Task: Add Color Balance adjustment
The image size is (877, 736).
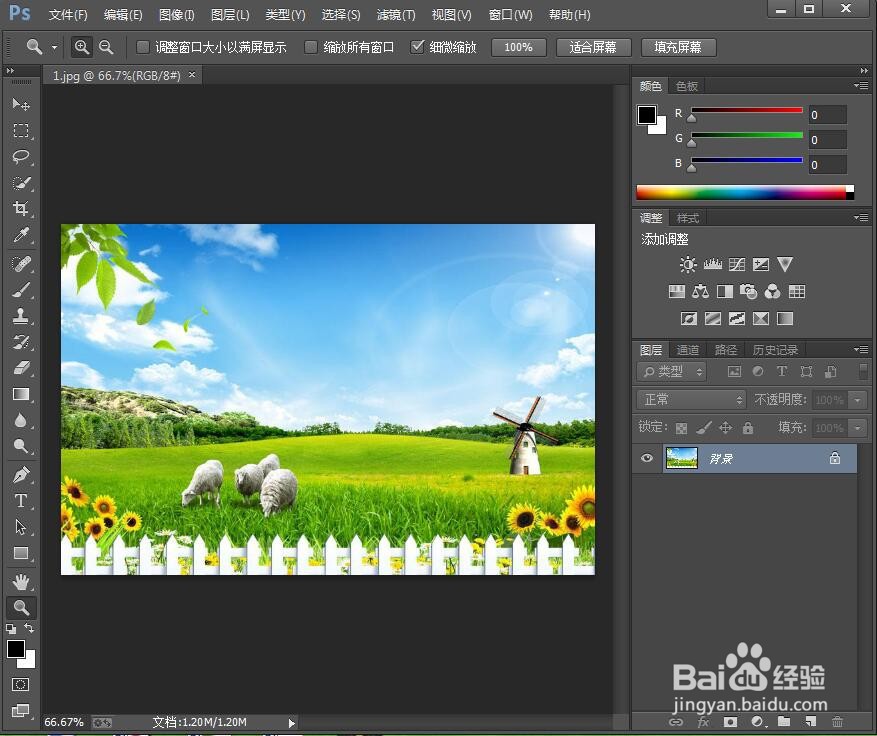Action: [x=700, y=291]
